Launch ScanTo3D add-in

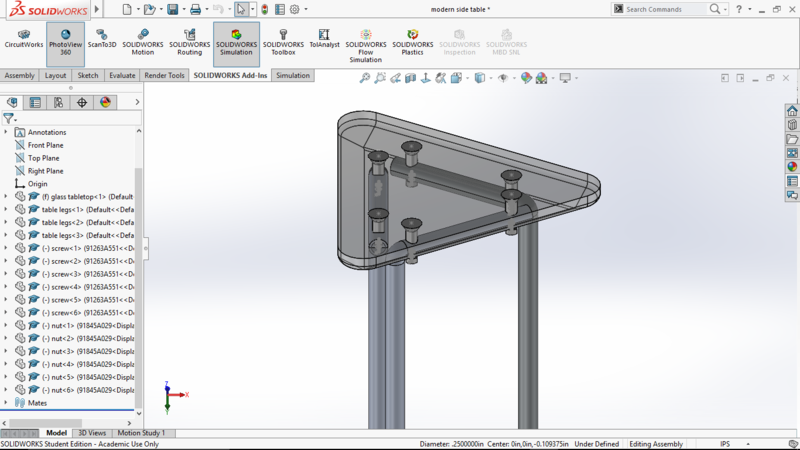(102, 39)
